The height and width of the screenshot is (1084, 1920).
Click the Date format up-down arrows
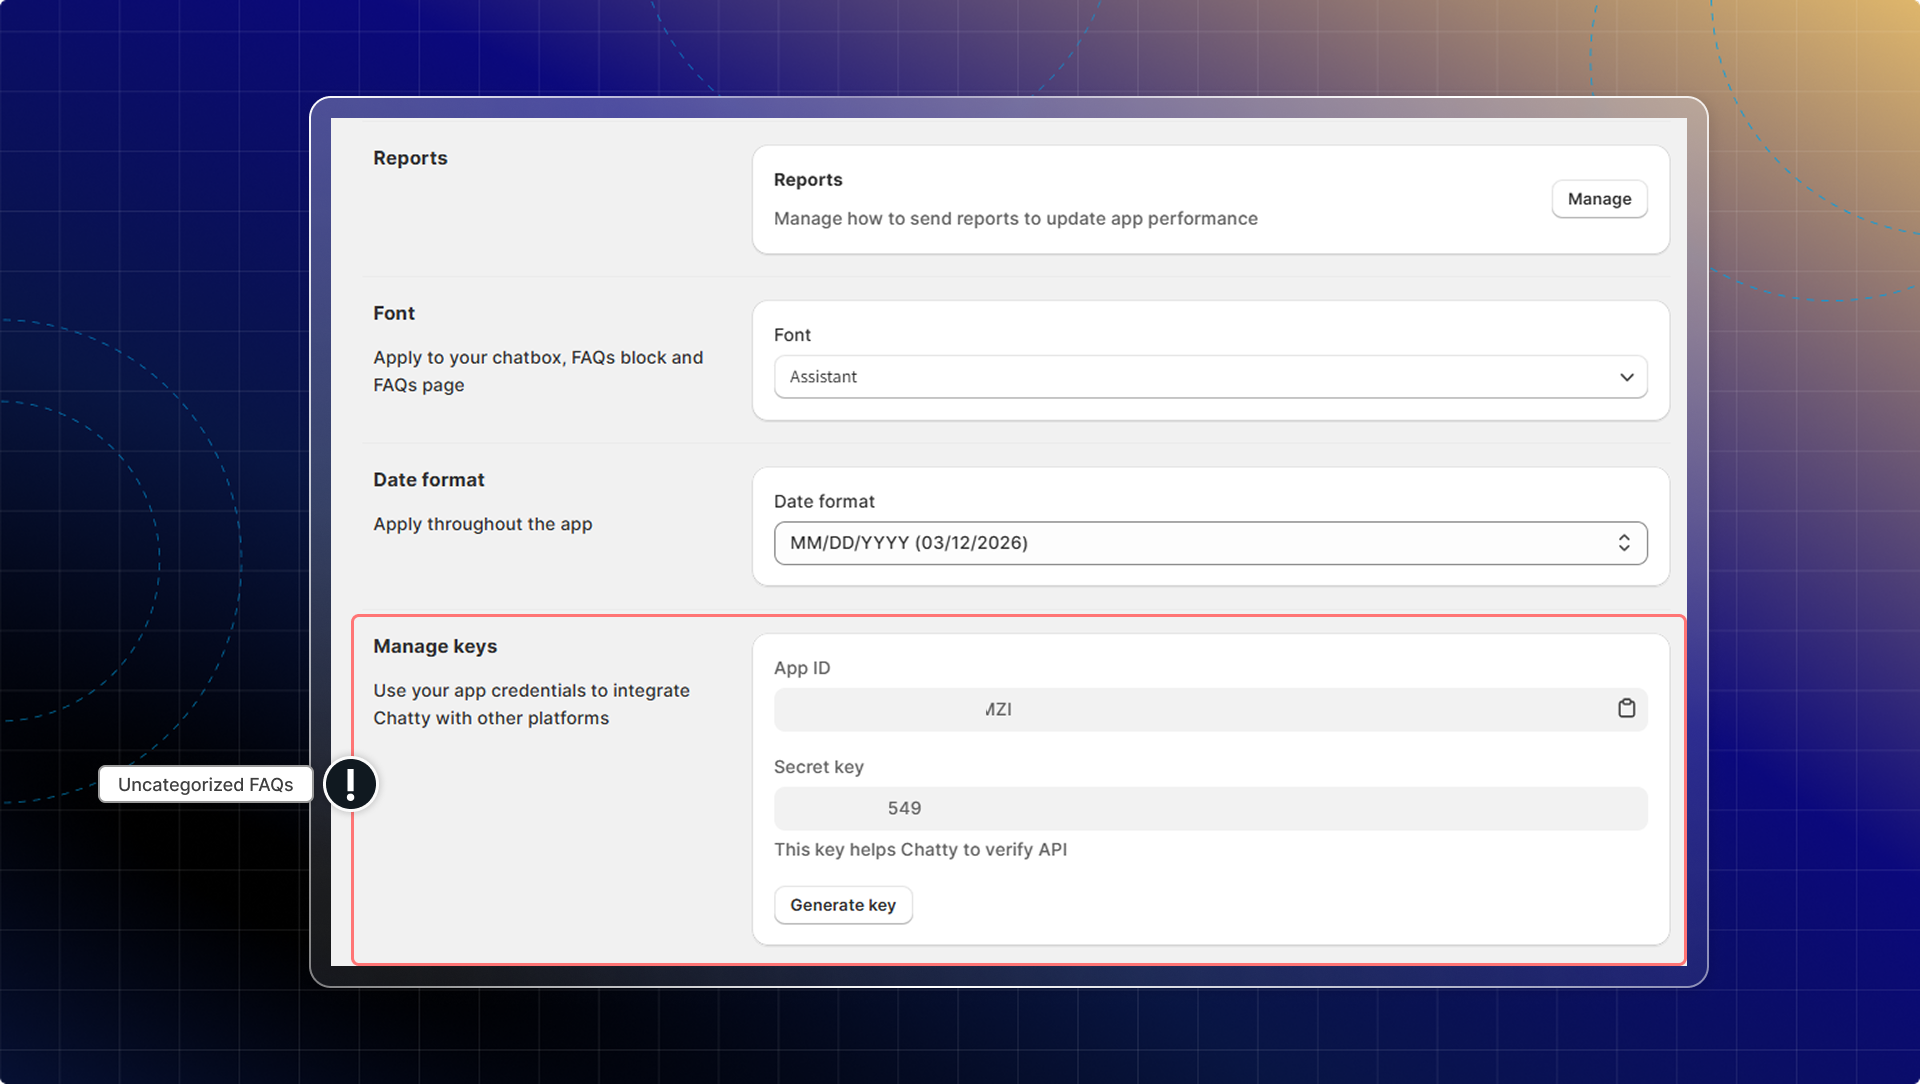coord(1624,543)
